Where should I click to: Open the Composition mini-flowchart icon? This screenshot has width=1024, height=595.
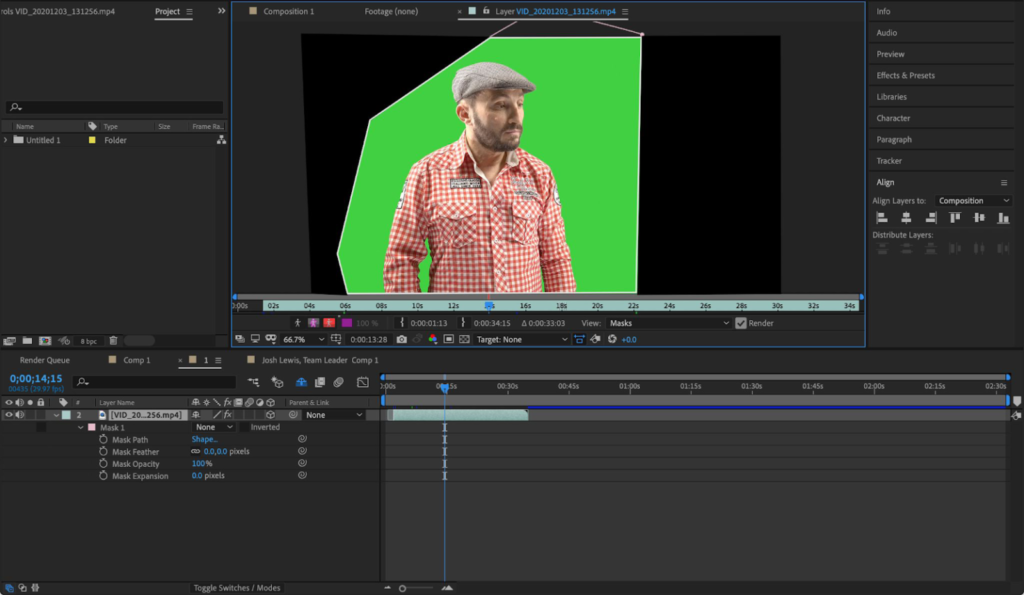click(x=254, y=382)
